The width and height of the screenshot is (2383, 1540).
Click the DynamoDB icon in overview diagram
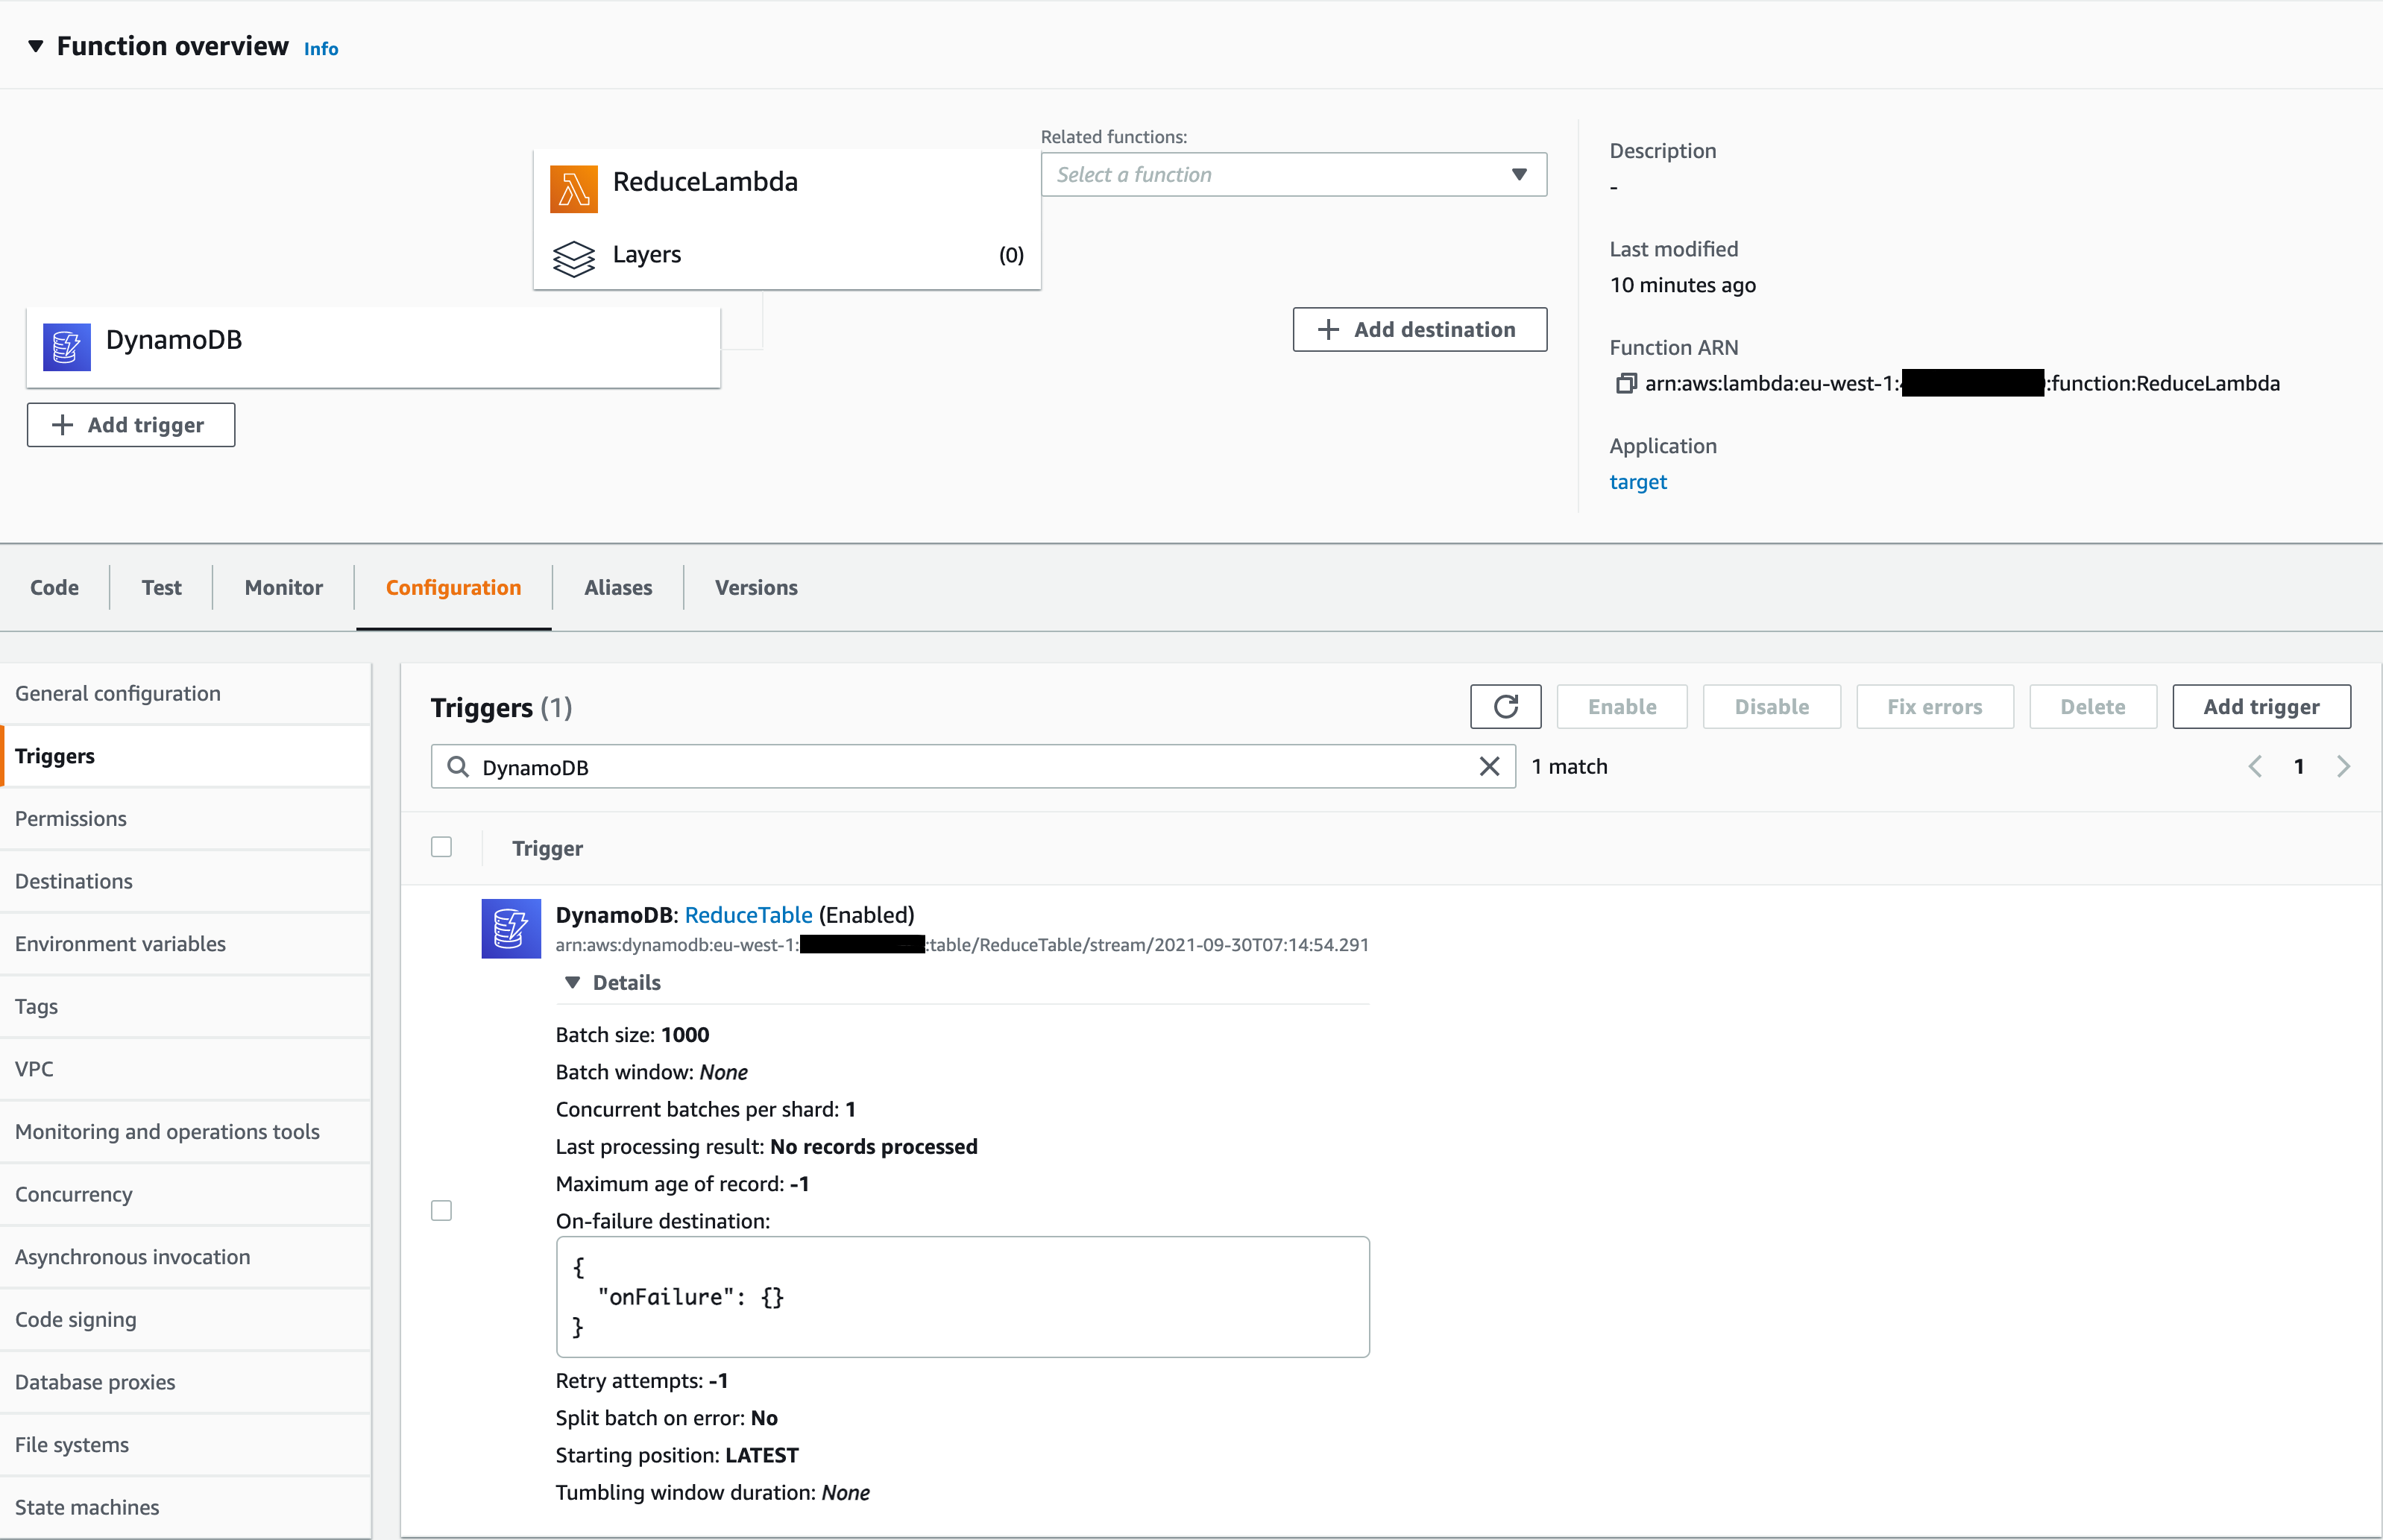pyautogui.click(x=67, y=347)
